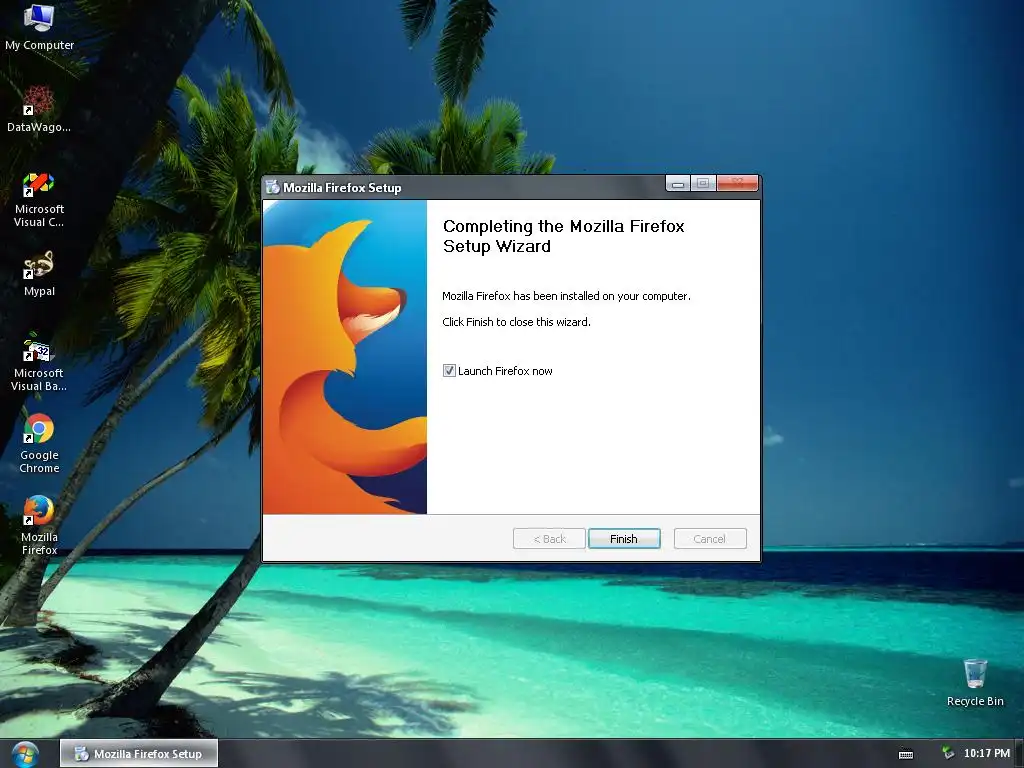Click the 10:17 PM clock in taskbar

[987, 753]
